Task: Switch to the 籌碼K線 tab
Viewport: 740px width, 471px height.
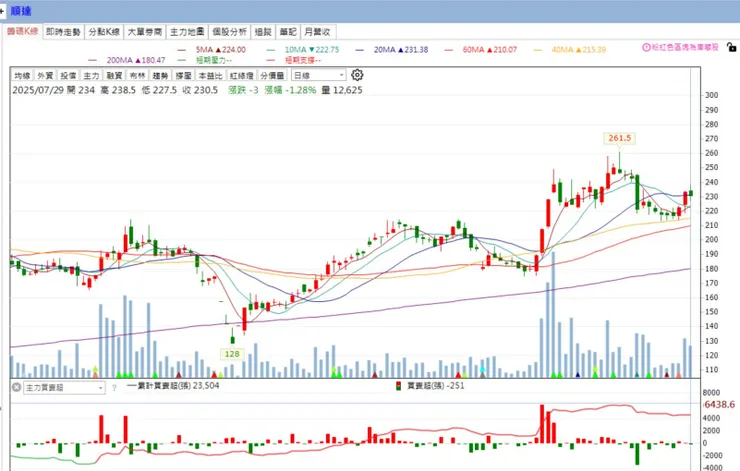Action: pyautogui.click(x=22, y=31)
